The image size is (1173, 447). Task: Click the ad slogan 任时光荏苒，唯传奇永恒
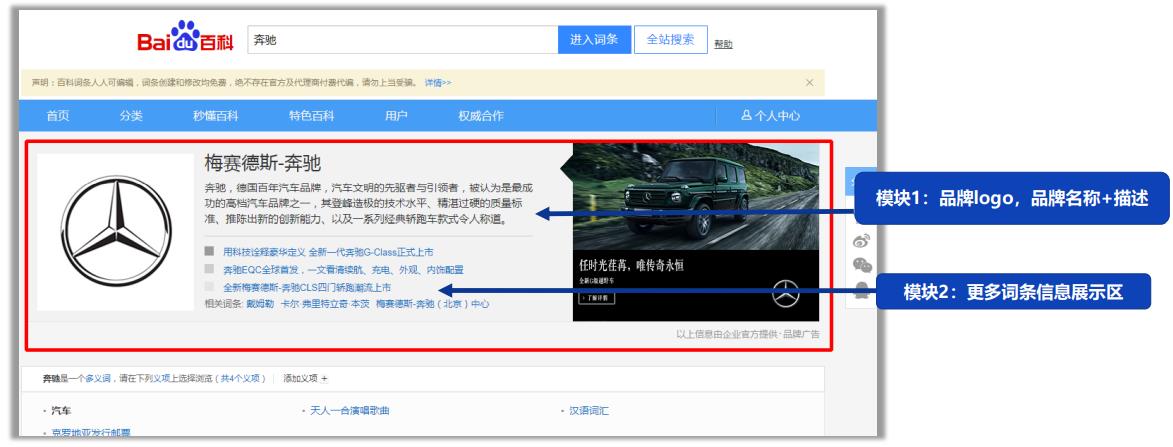click(x=632, y=265)
